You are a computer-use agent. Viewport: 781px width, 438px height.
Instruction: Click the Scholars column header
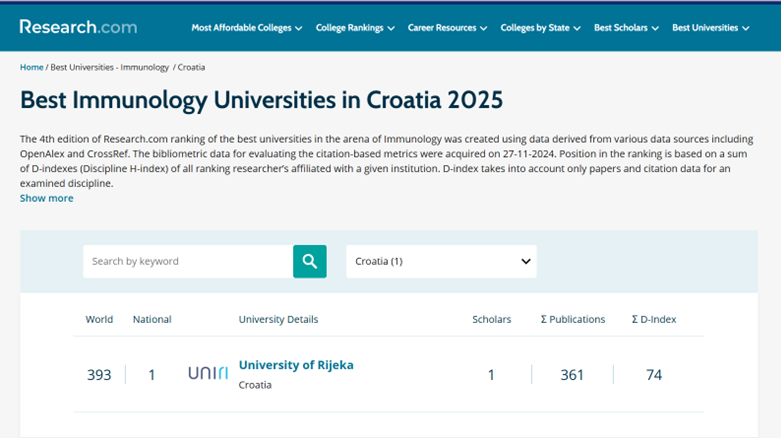(x=492, y=319)
